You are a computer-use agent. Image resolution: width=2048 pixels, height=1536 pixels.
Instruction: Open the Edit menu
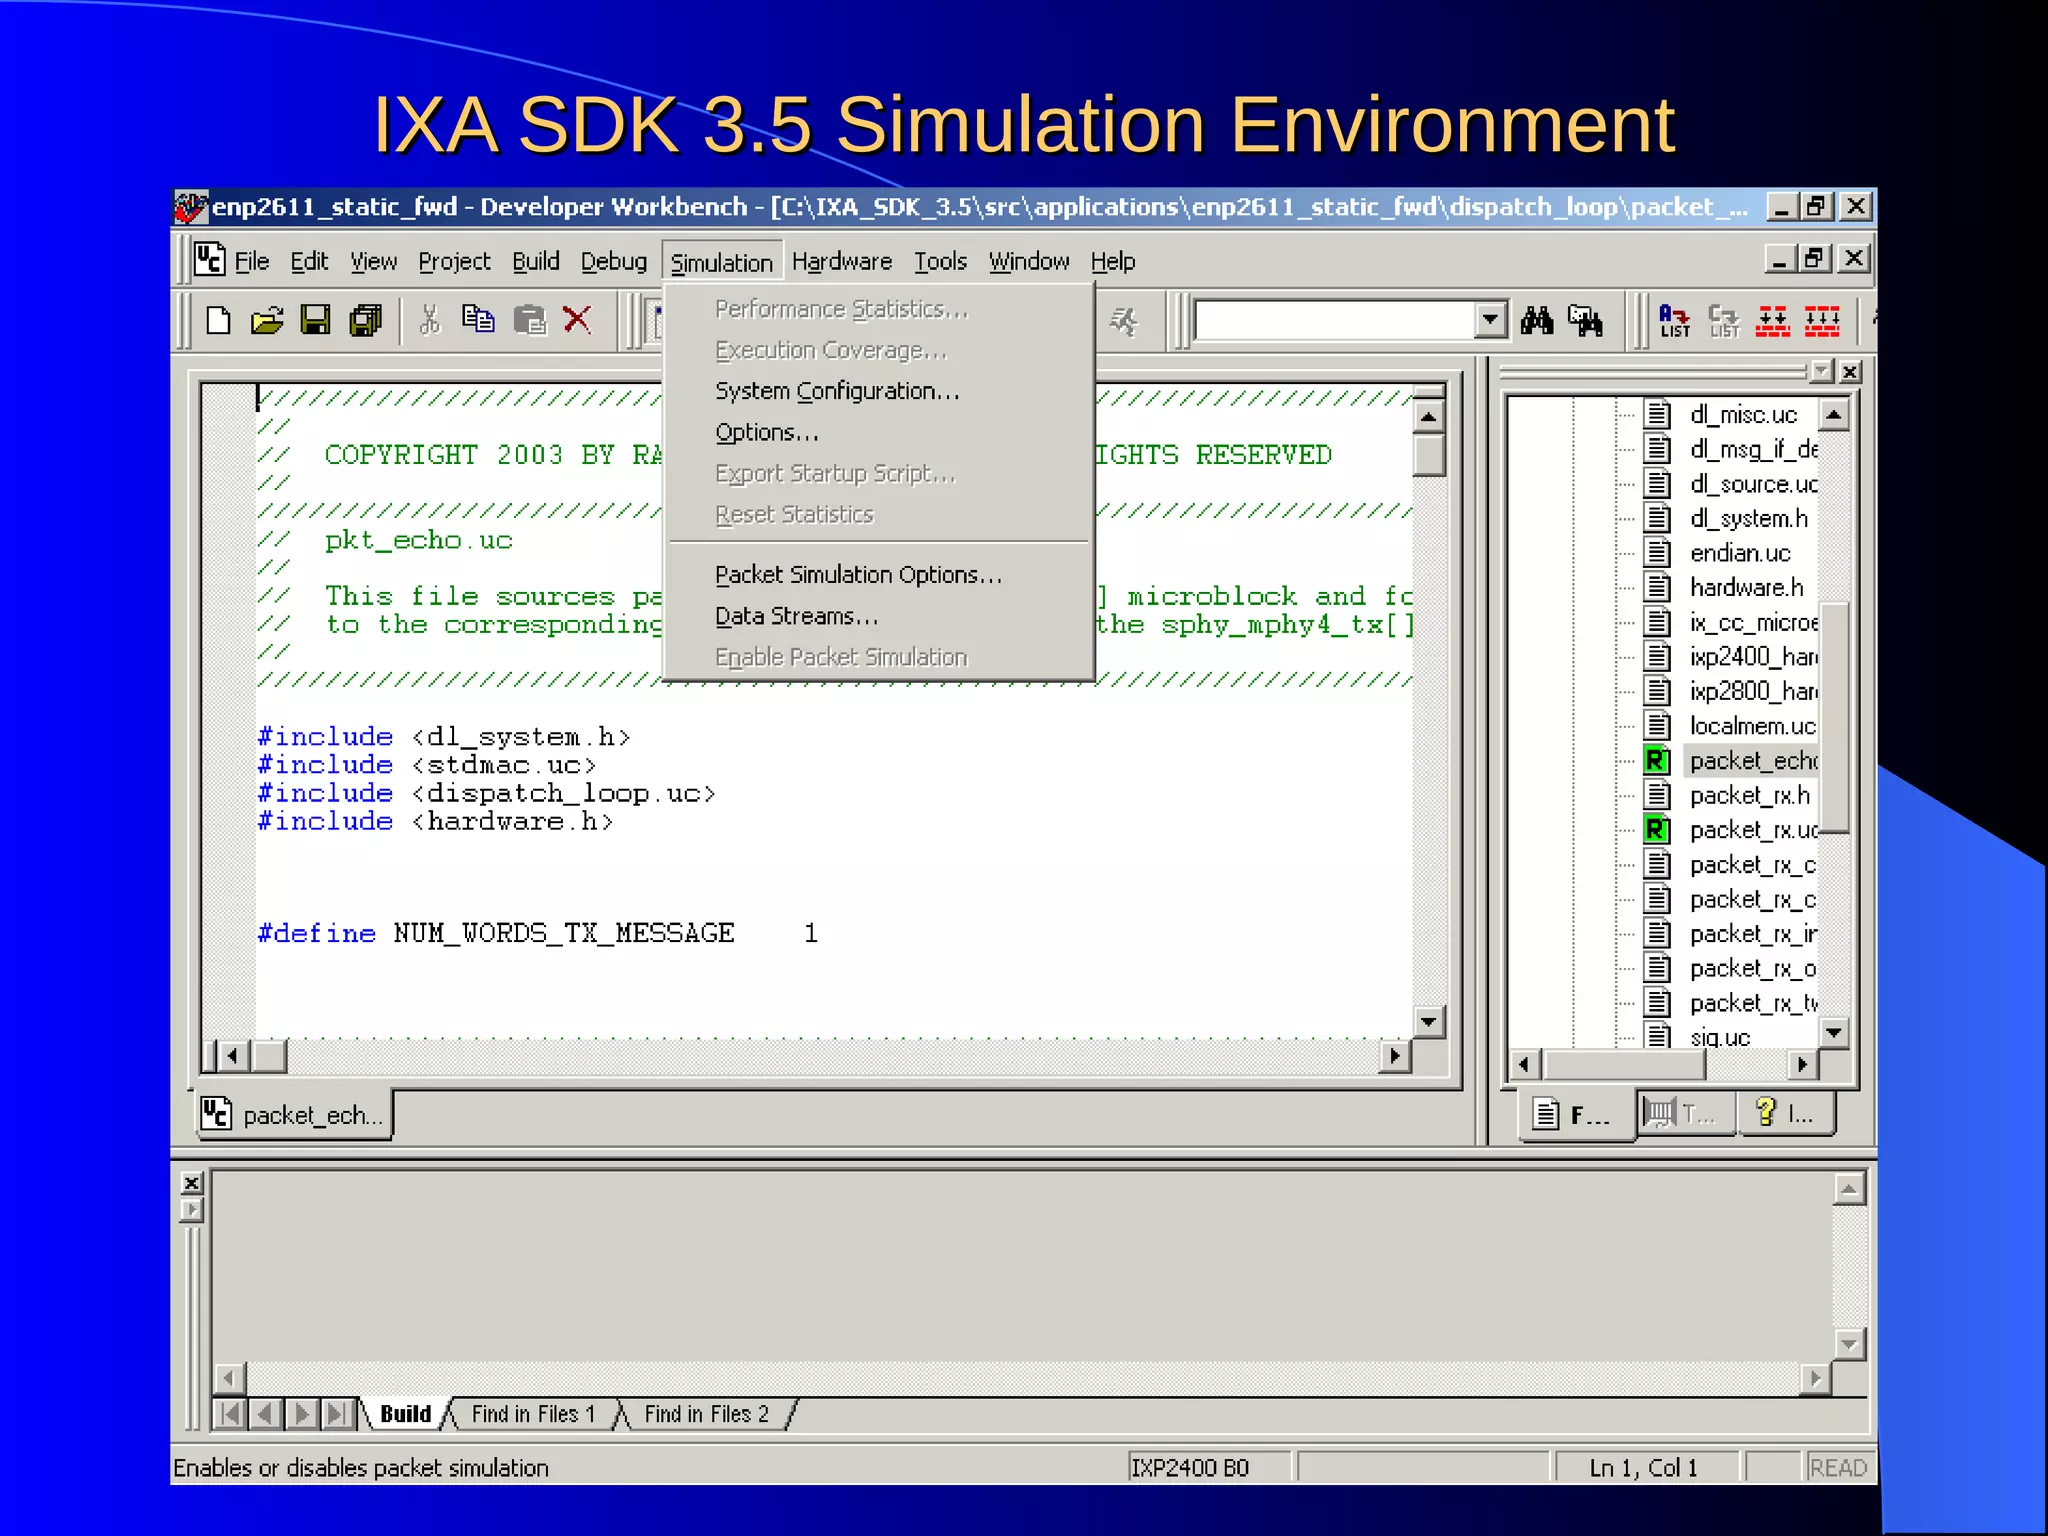click(309, 261)
